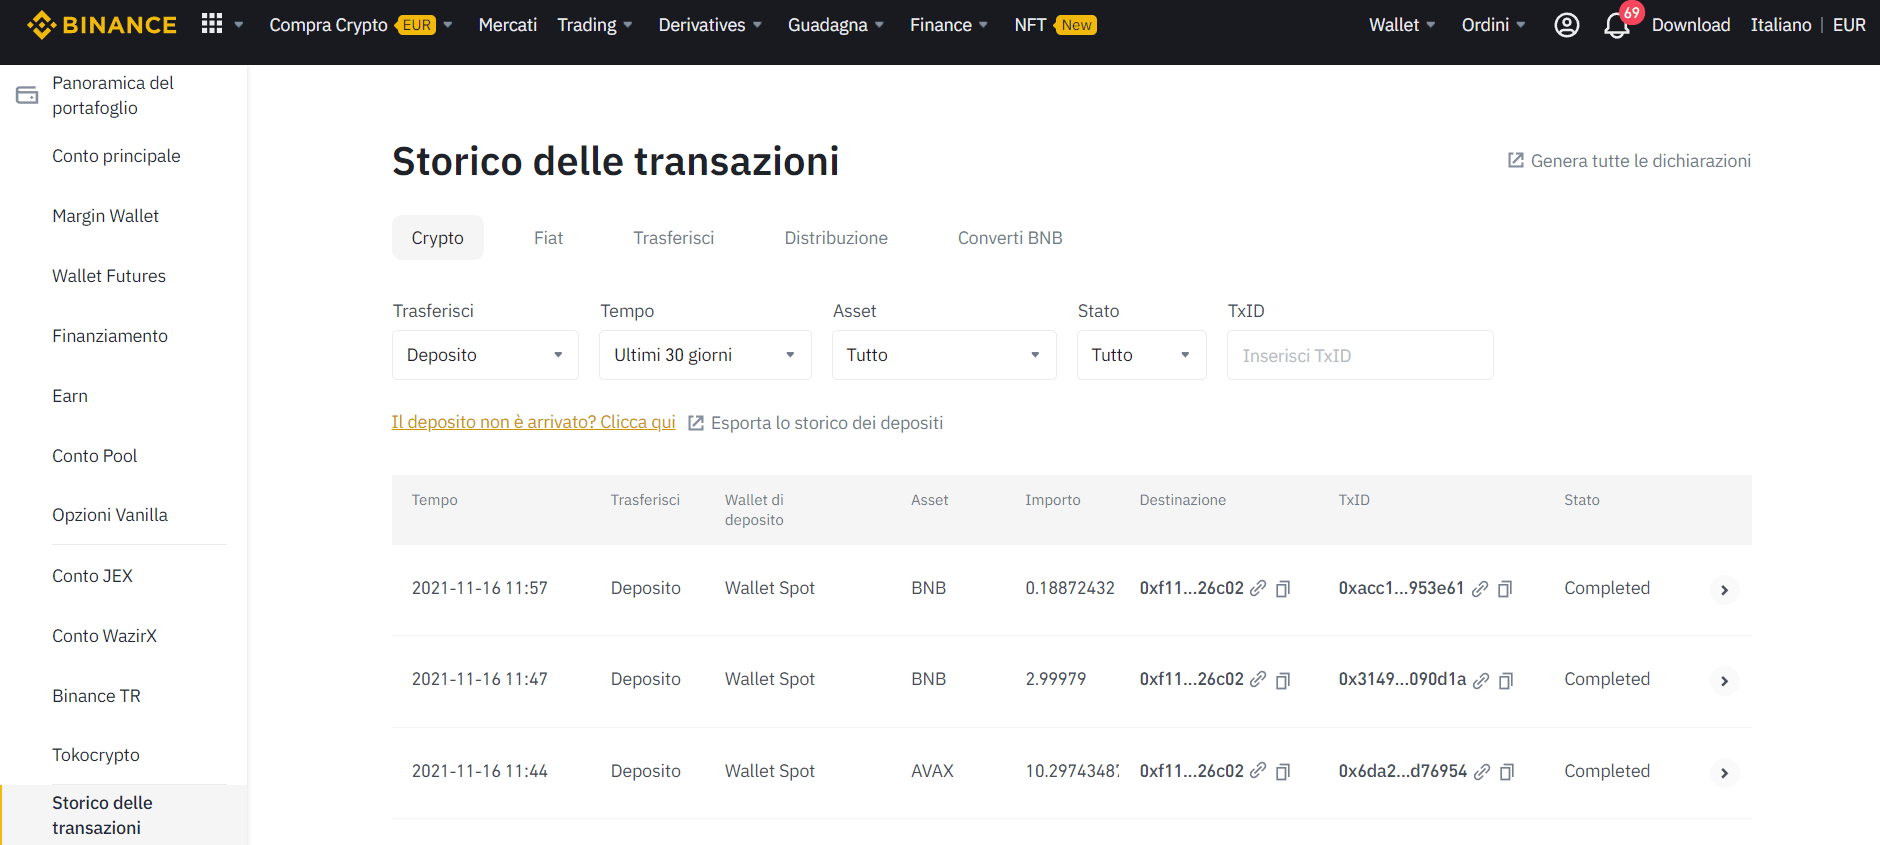Switch to the Trasferisci tab
Viewport: 1880px width, 845px height.
(674, 238)
